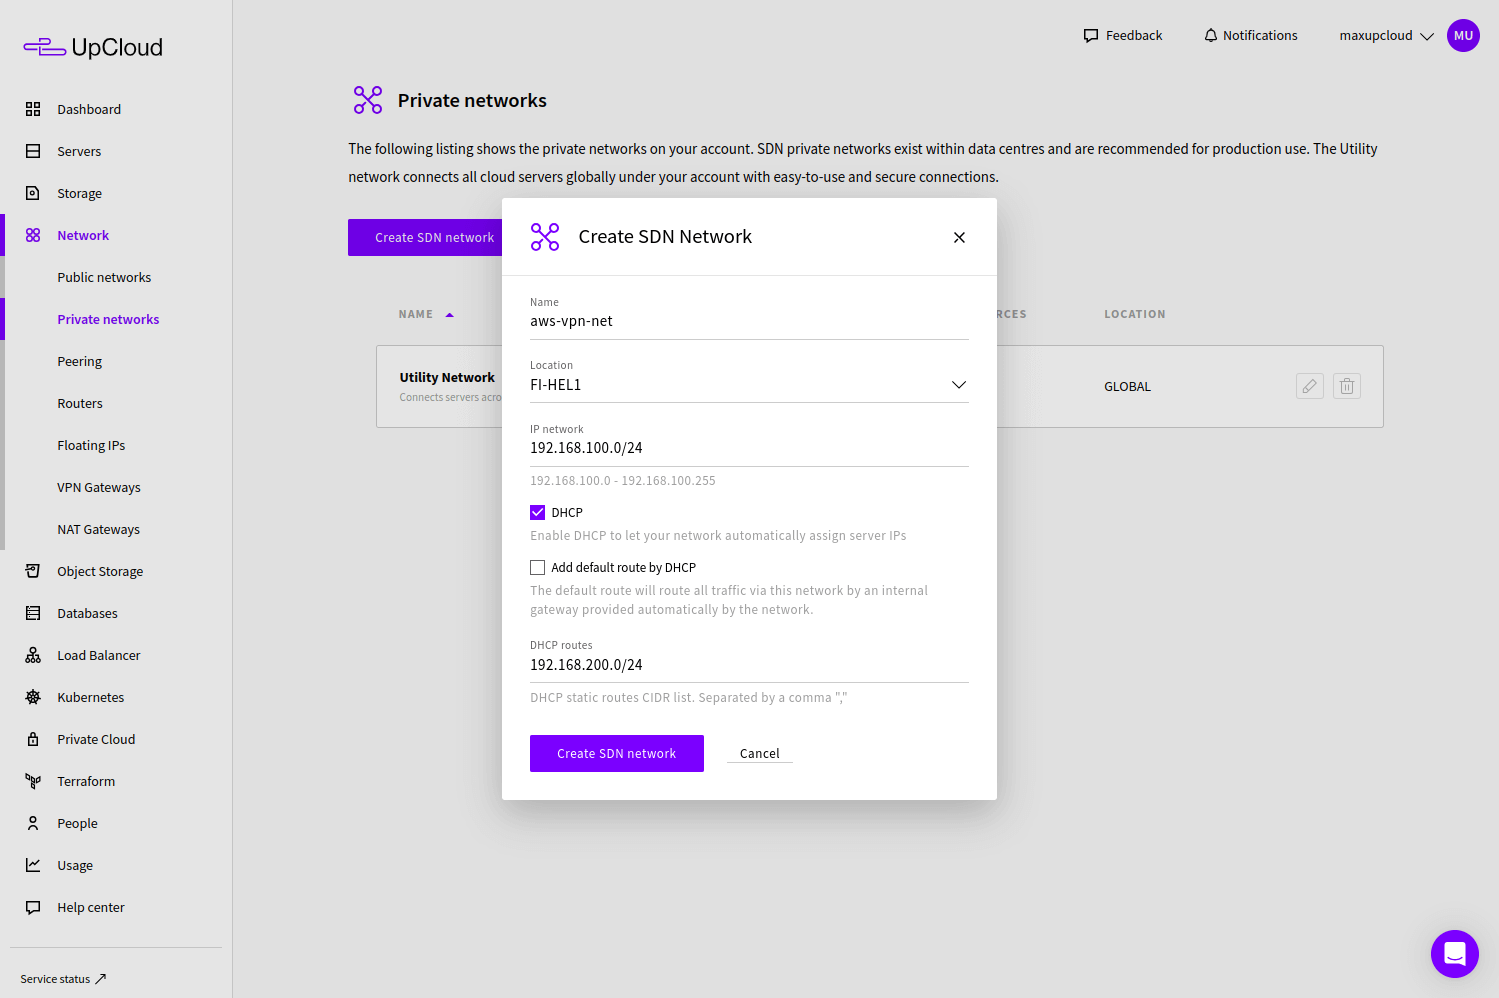The height and width of the screenshot is (998, 1499).
Task: Select Private networks in sidebar
Action: 108,319
